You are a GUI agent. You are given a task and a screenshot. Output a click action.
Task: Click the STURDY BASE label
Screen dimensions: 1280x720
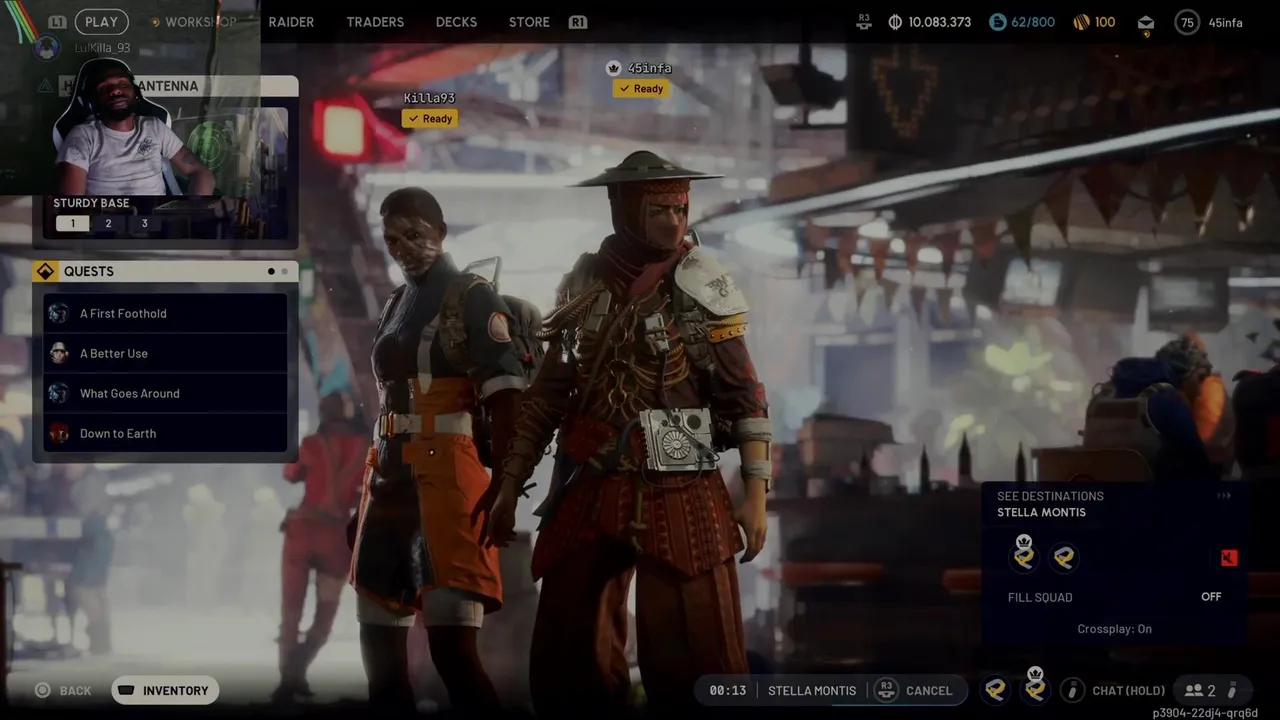click(x=91, y=203)
